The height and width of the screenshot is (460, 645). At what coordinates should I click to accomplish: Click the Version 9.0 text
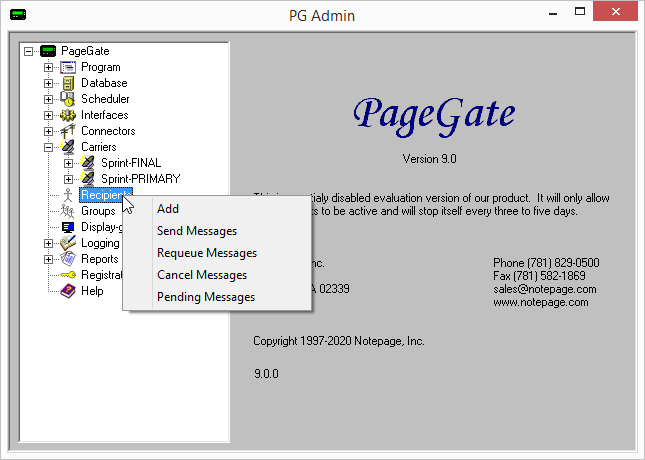429,159
